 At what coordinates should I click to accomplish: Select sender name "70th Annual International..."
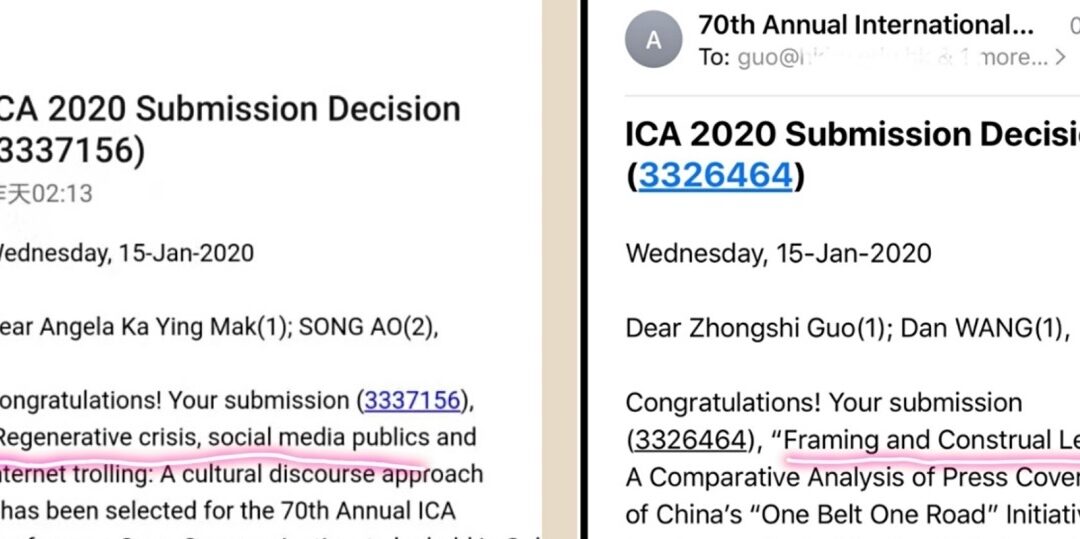[866, 25]
